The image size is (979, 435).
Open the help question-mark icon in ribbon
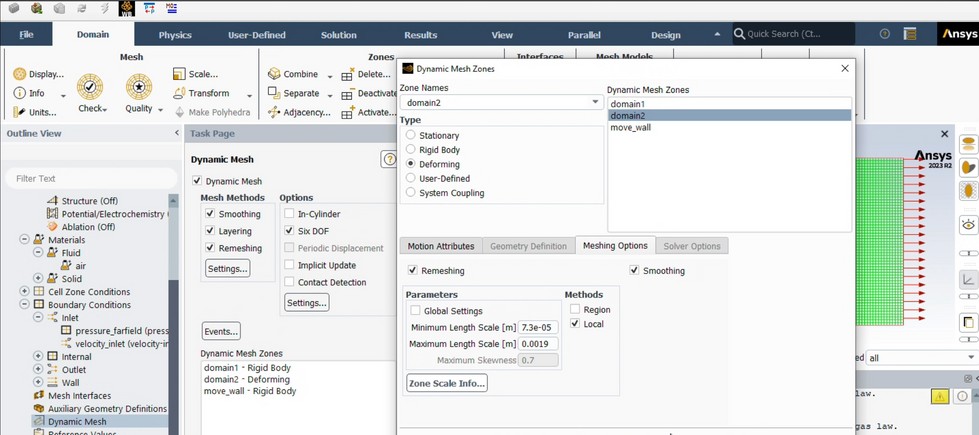[x=885, y=34]
